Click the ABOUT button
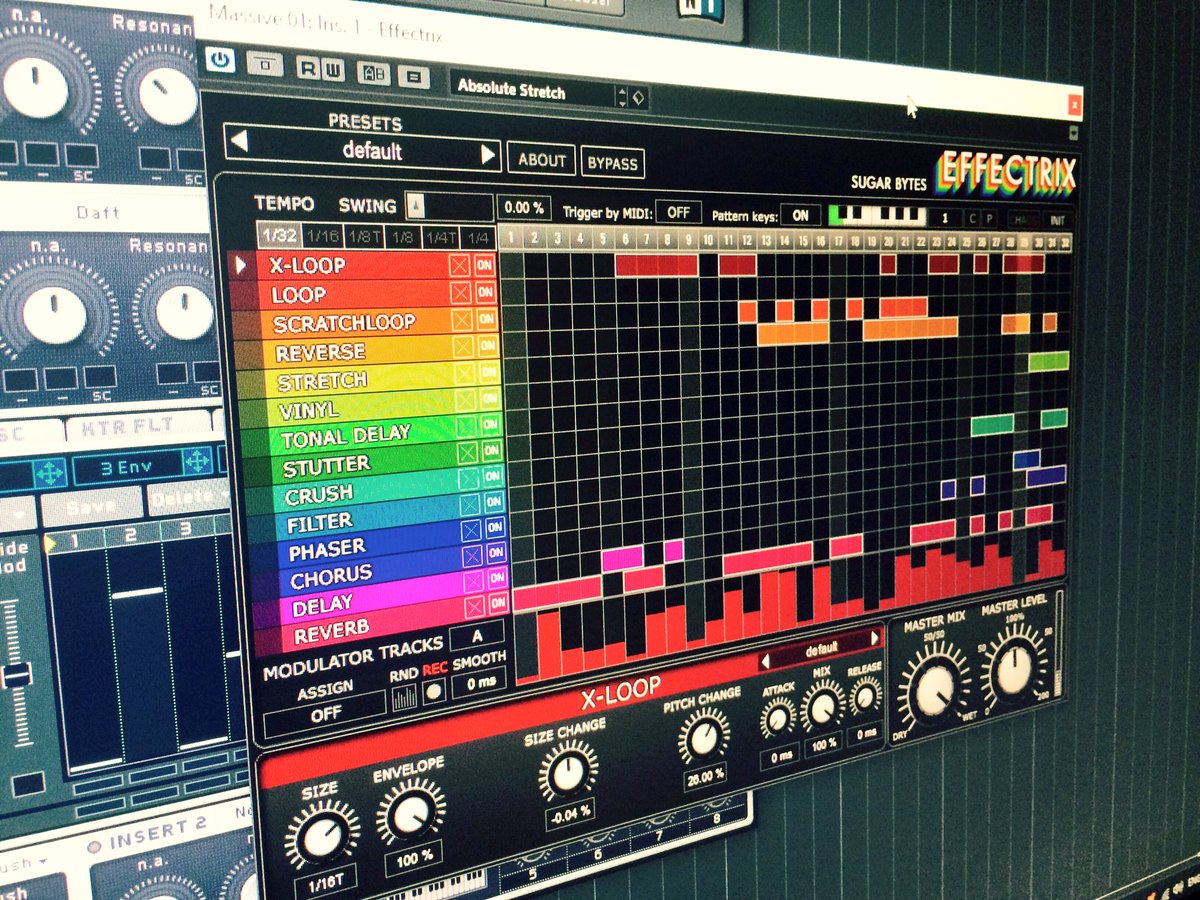 coord(542,160)
